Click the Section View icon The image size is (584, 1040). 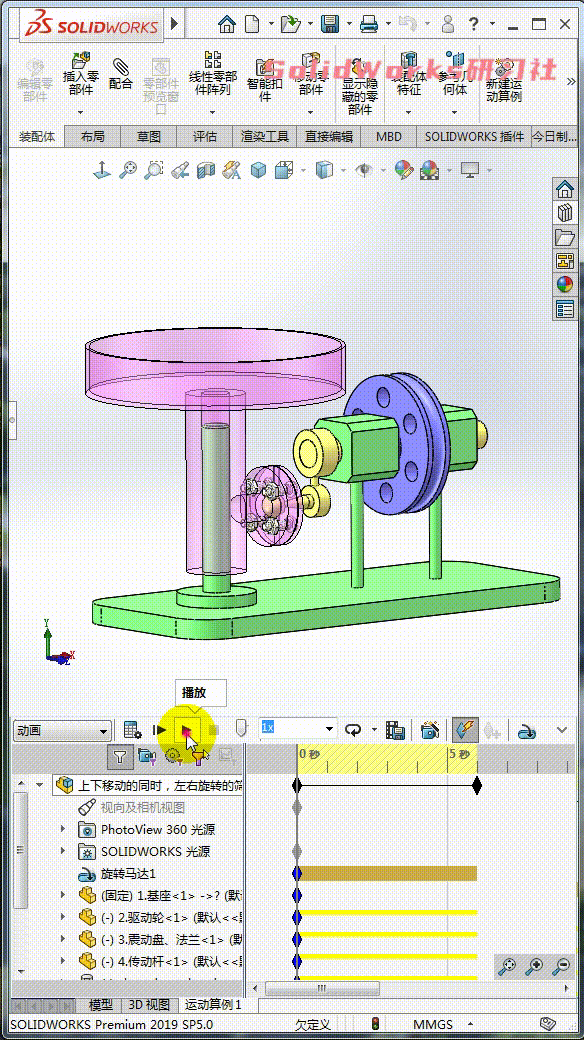[x=206, y=170]
